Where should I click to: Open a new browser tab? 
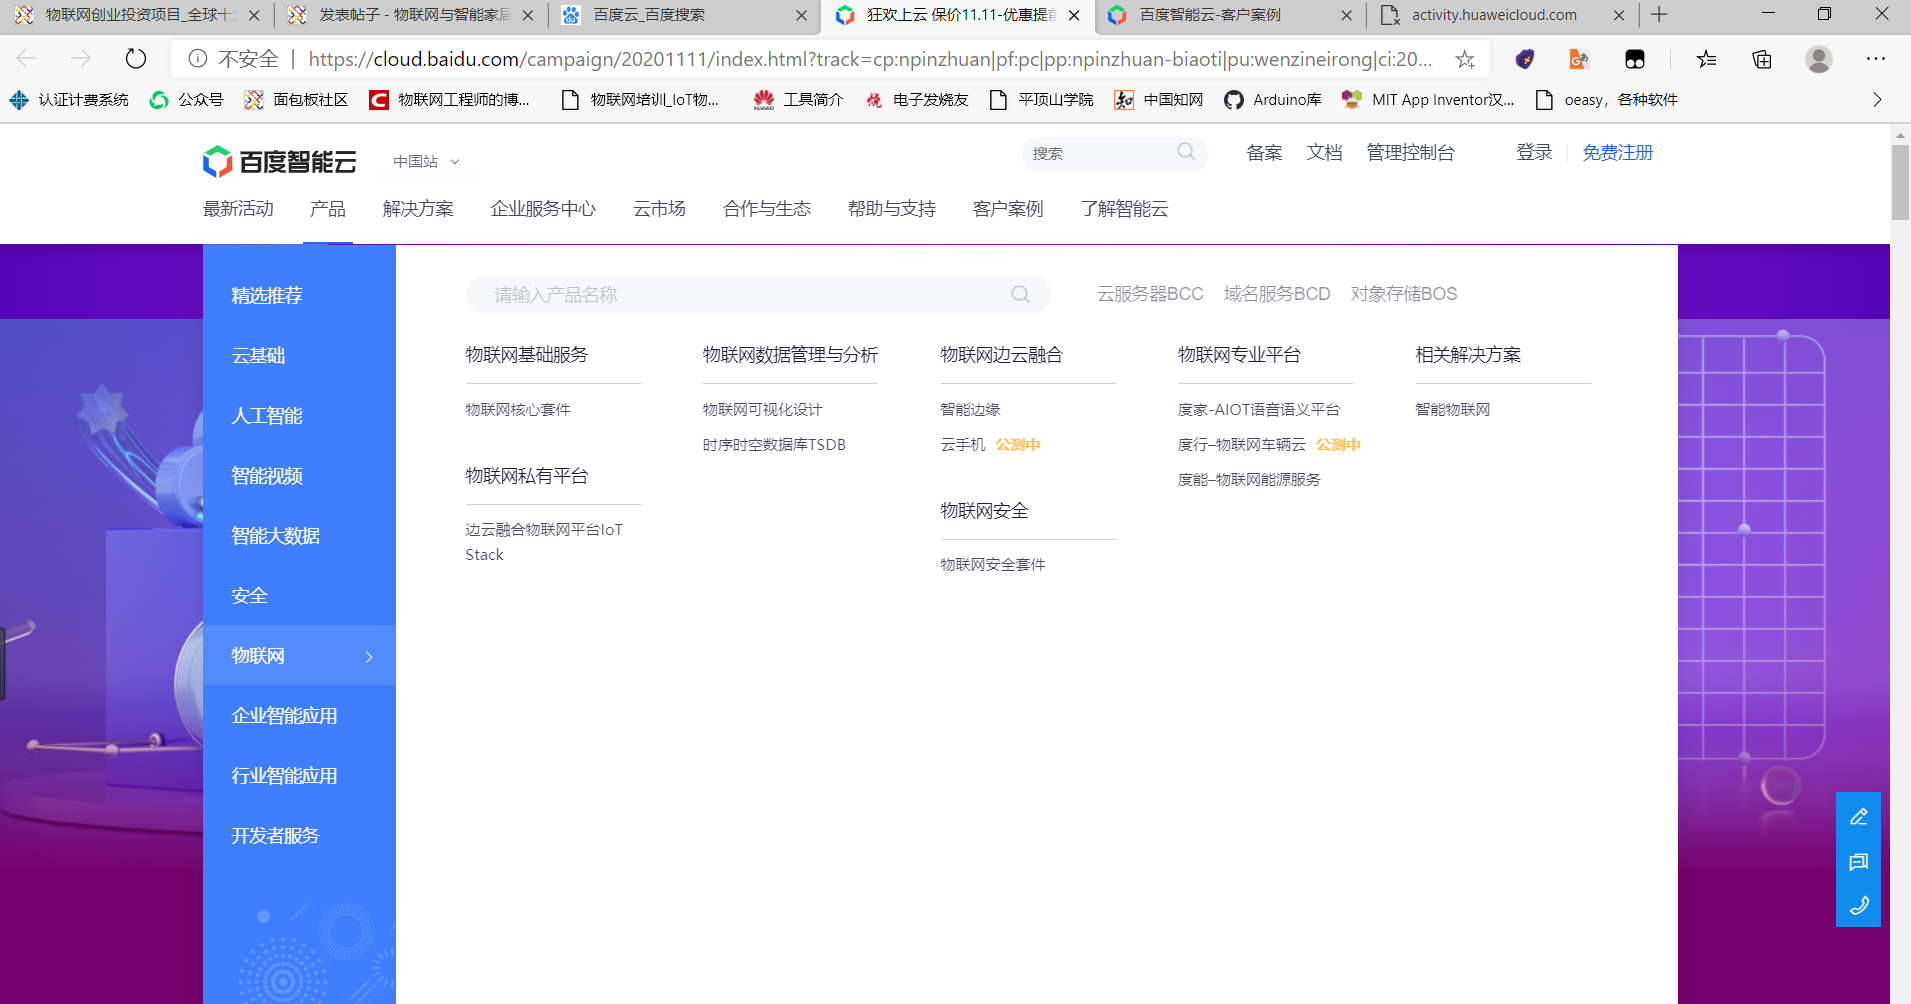pyautogui.click(x=1660, y=14)
